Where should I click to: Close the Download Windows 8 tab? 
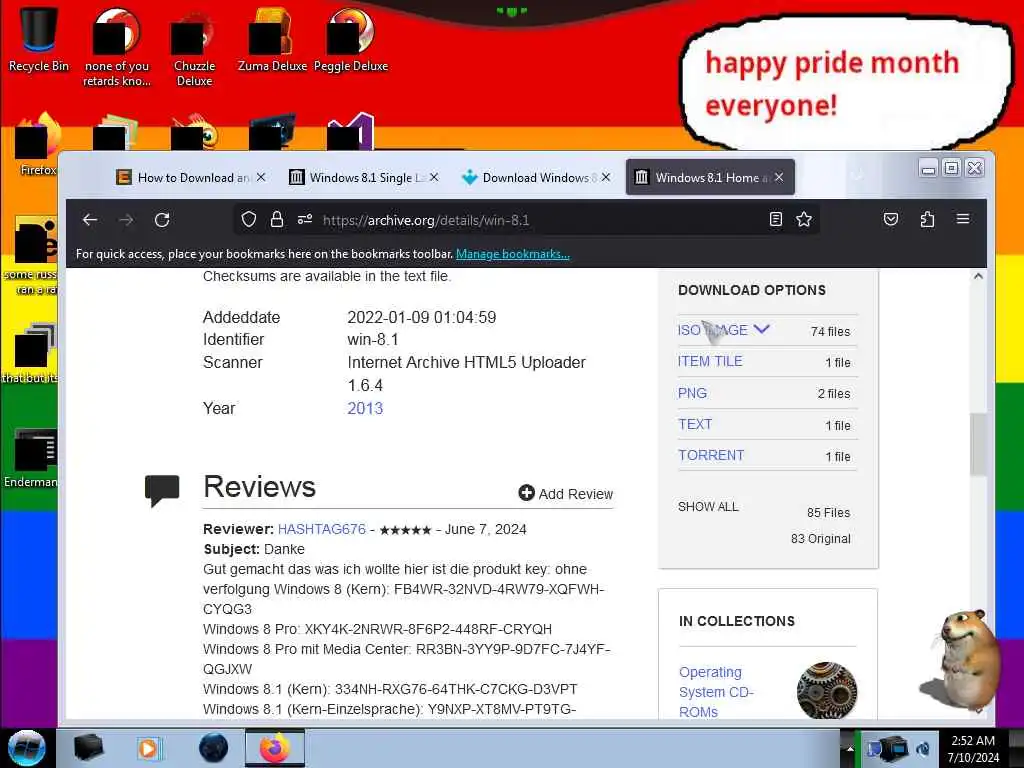(x=606, y=178)
